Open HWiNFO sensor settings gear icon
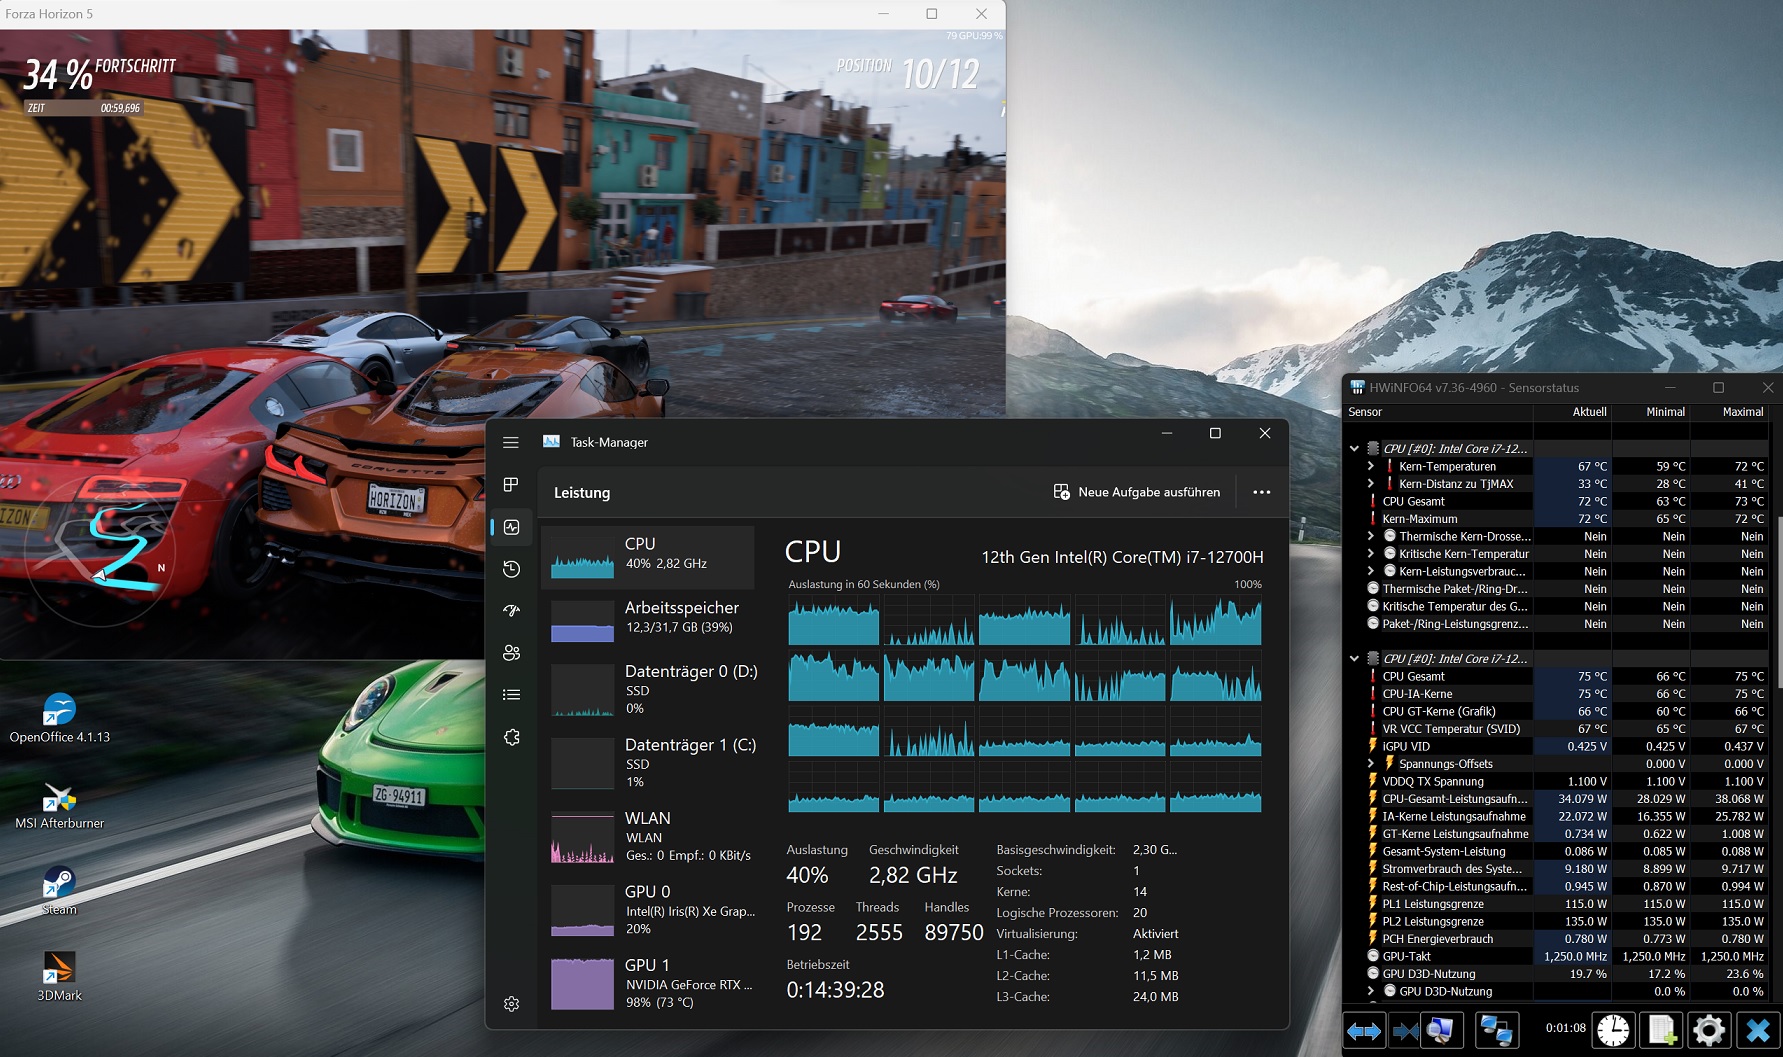The image size is (1783, 1057). pyautogui.click(x=1709, y=1030)
